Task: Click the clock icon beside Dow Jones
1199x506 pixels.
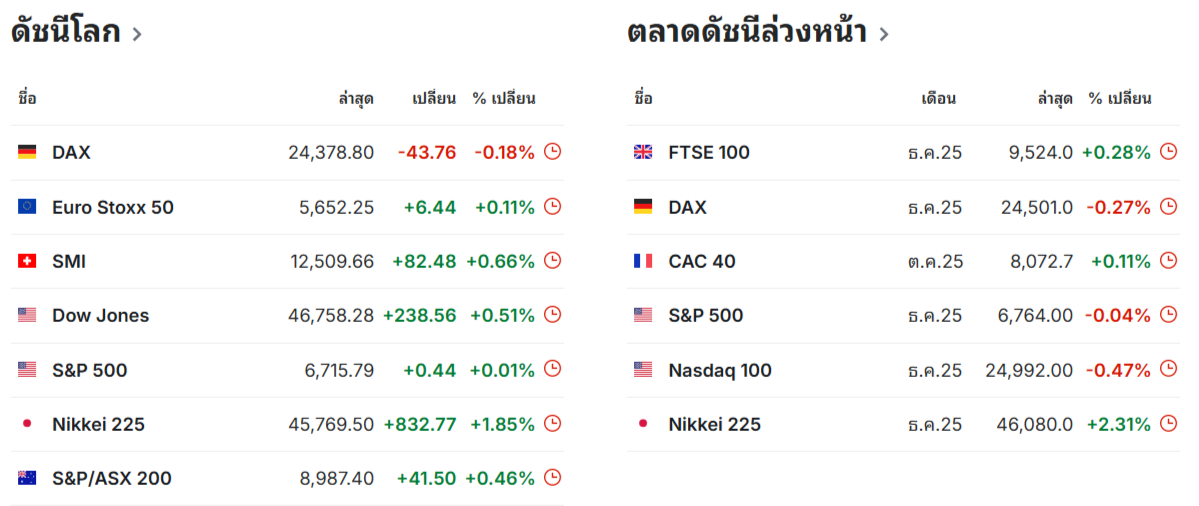Action: [x=552, y=315]
